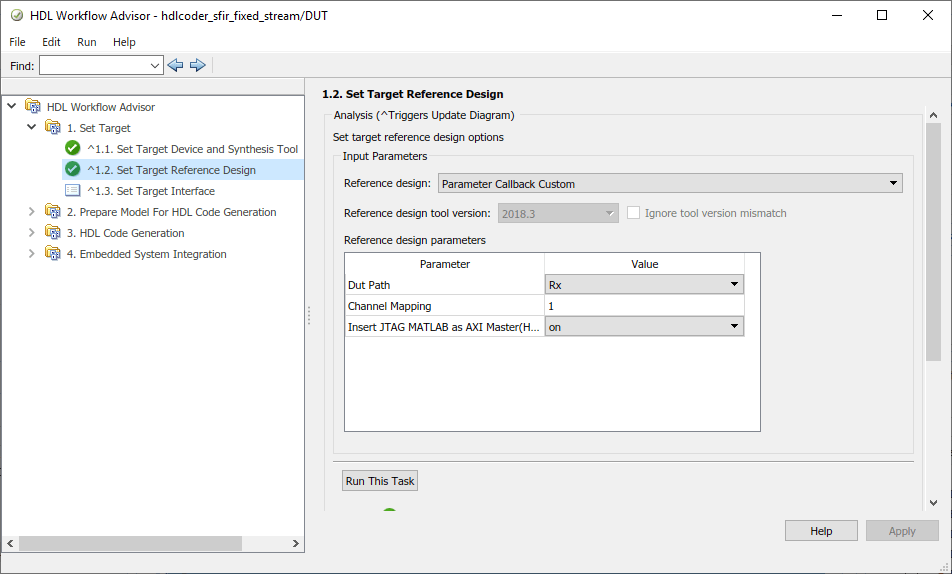Viewport: 952px width, 574px height.
Task: Toggle Ignore tool version mismatch checkbox
Action: coord(634,213)
